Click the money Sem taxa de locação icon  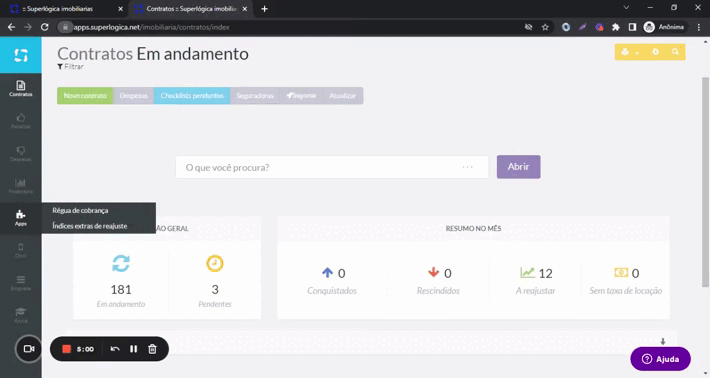[x=621, y=272]
